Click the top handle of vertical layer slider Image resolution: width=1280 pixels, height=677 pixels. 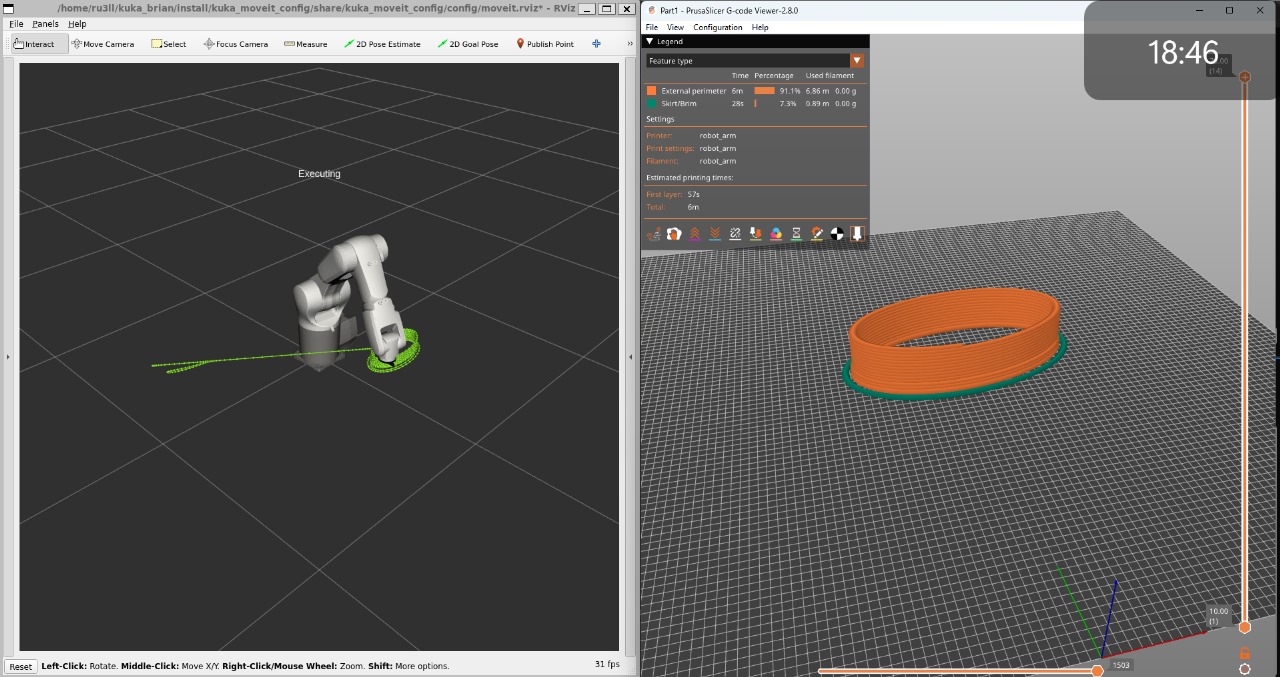1245,76
